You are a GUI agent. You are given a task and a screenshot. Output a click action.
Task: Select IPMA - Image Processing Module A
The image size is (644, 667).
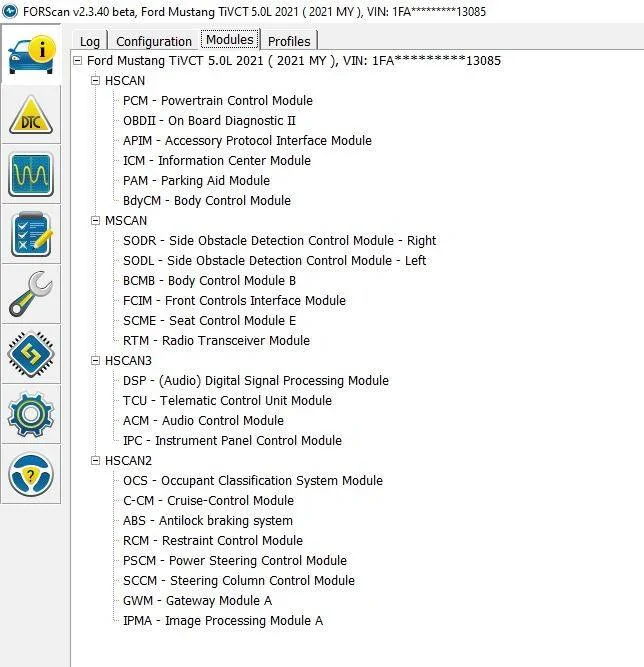pos(223,620)
